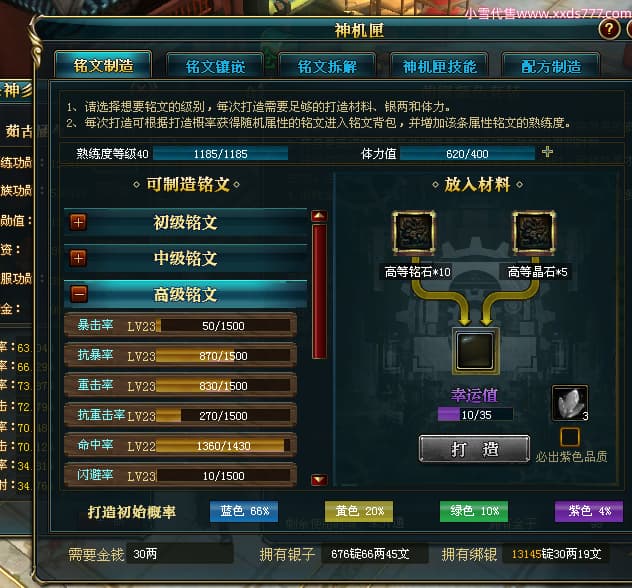Select the crafted inscription output slot
Image resolution: width=632 pixels, height=588 pixels.
click(475, 351)
